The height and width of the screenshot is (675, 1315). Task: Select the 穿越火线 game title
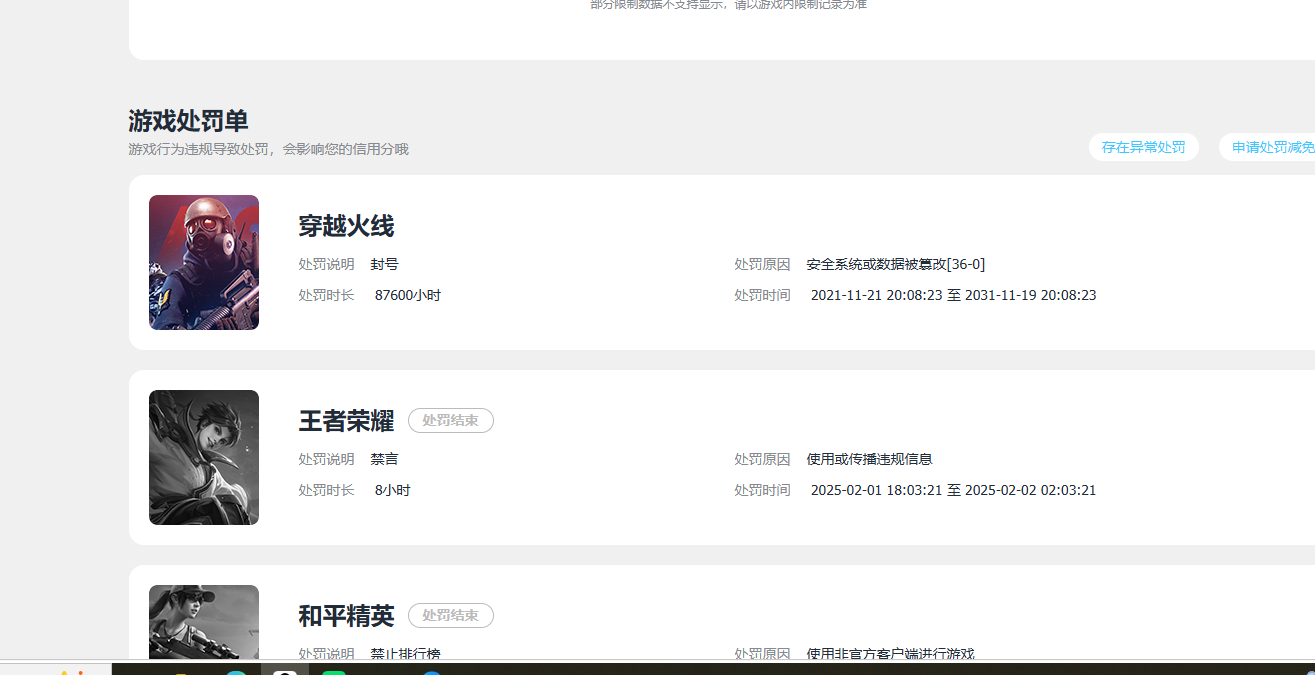click(346, 226)
